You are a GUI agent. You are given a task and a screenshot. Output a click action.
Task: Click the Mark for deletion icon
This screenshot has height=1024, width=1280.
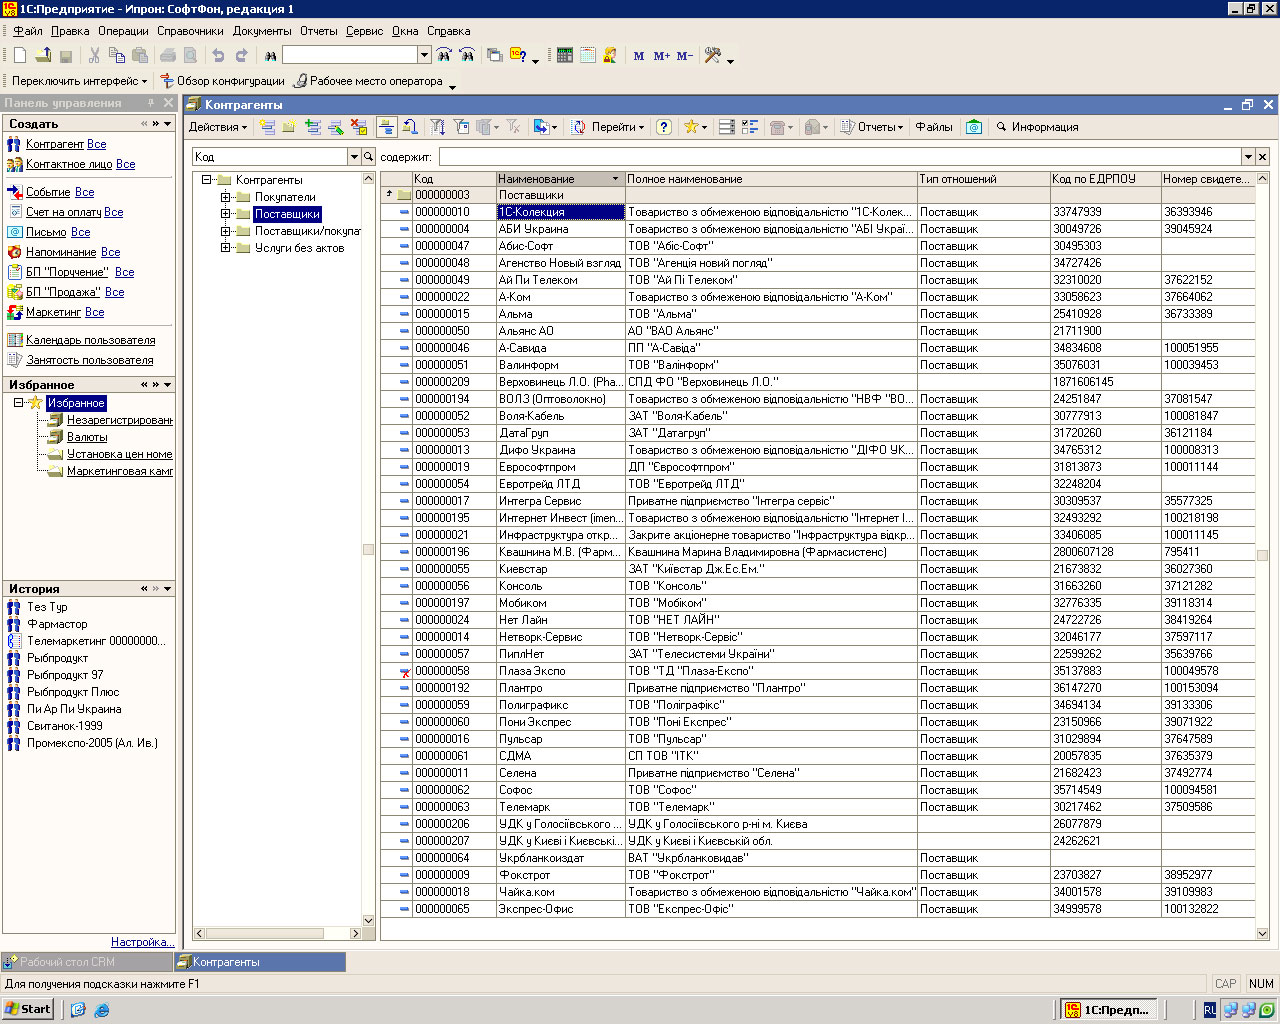coord(359,127)
